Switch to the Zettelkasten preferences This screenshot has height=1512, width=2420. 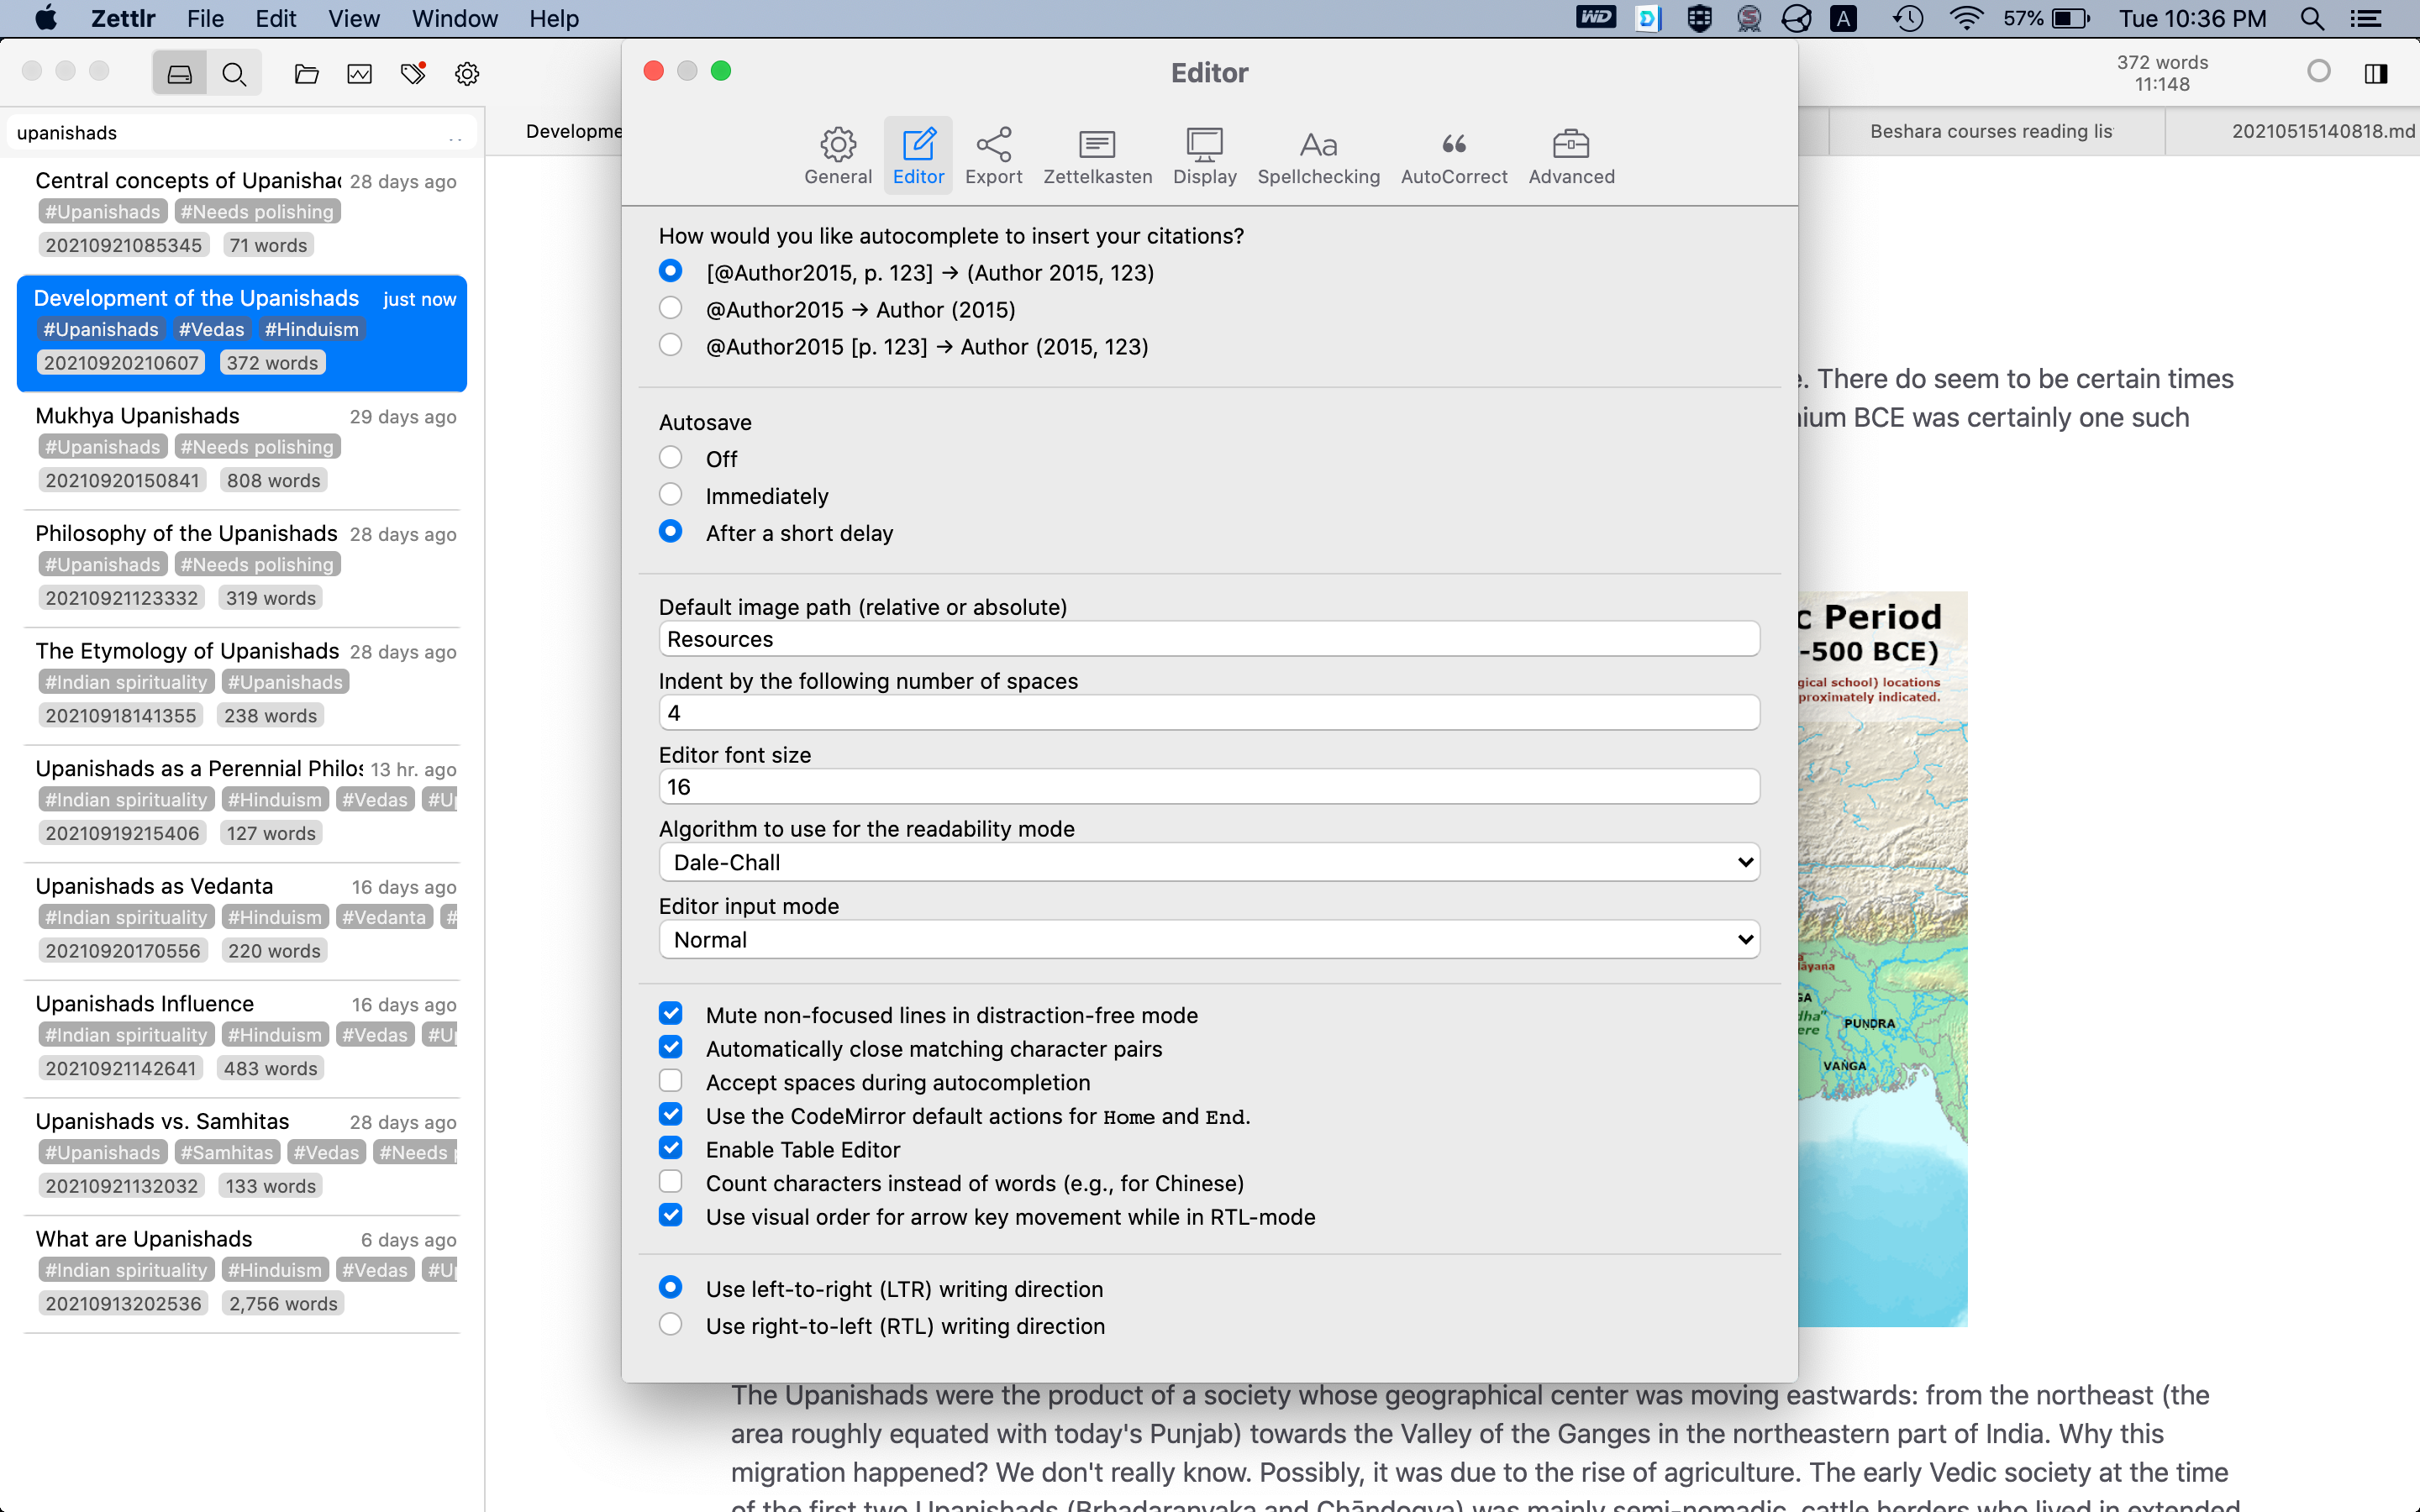(1096, 155)
